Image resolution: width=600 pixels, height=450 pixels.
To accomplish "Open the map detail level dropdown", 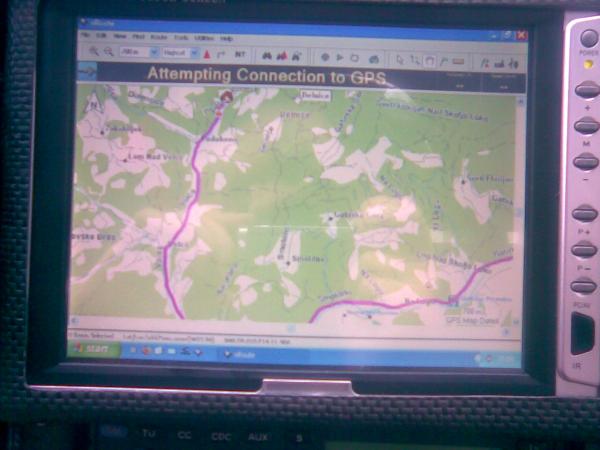I will [176, 52].
